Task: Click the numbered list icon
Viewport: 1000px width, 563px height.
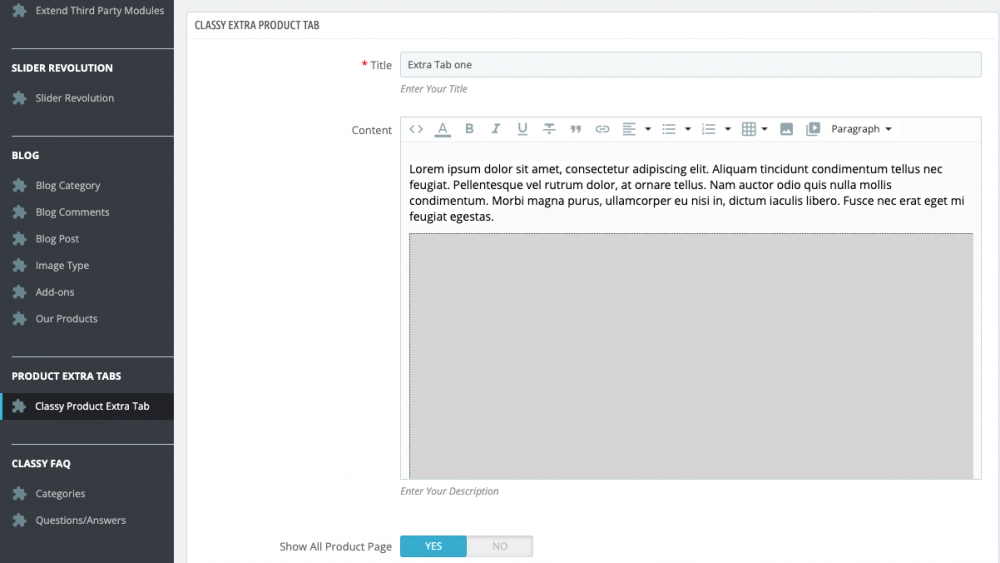Action: point(709,129)
